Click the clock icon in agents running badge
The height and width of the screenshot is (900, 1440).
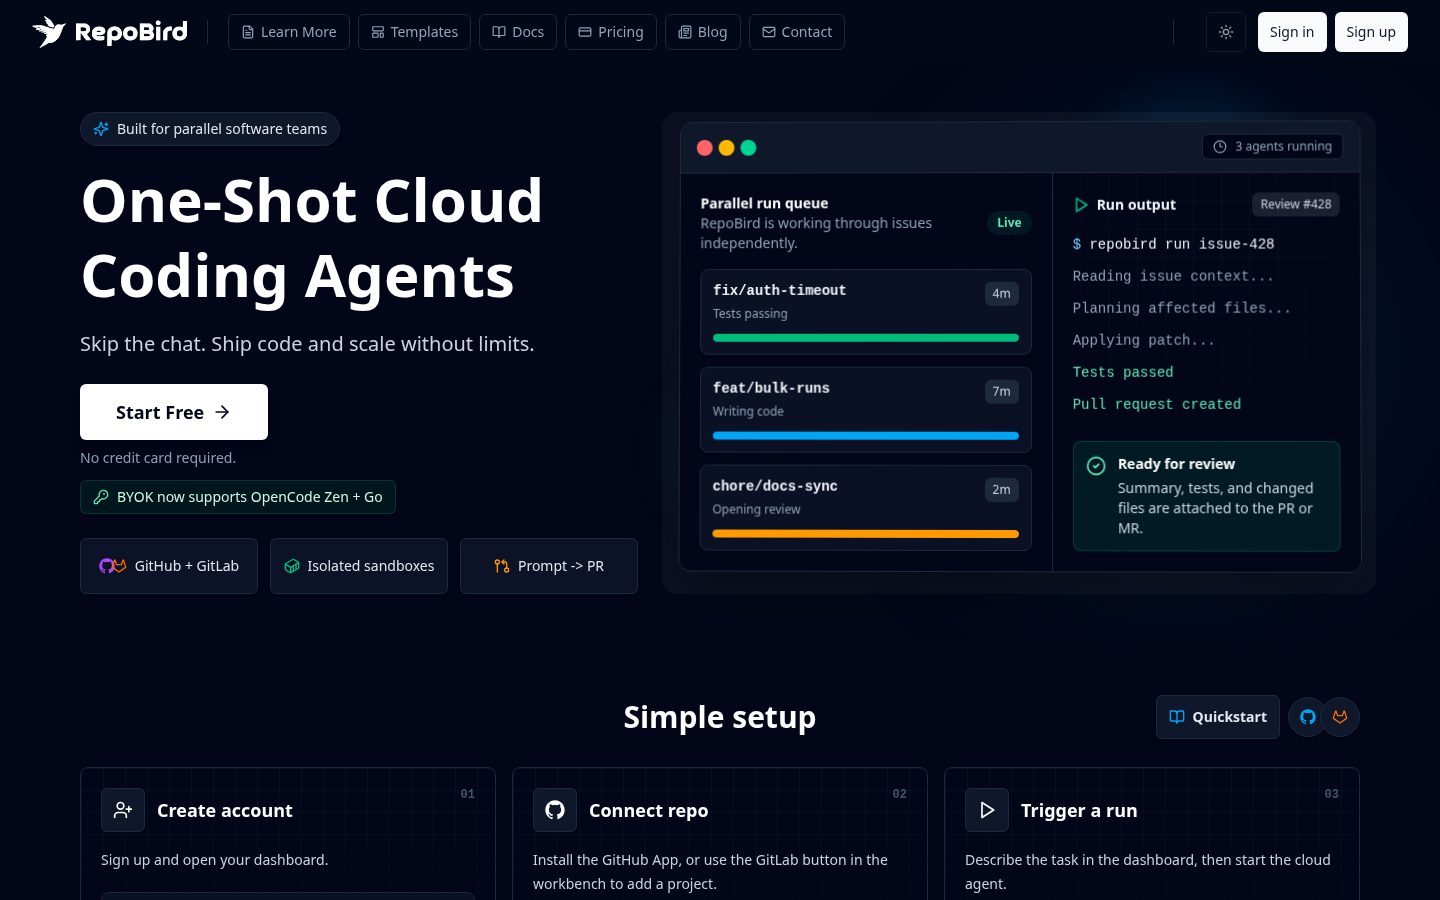(1220, 147)
